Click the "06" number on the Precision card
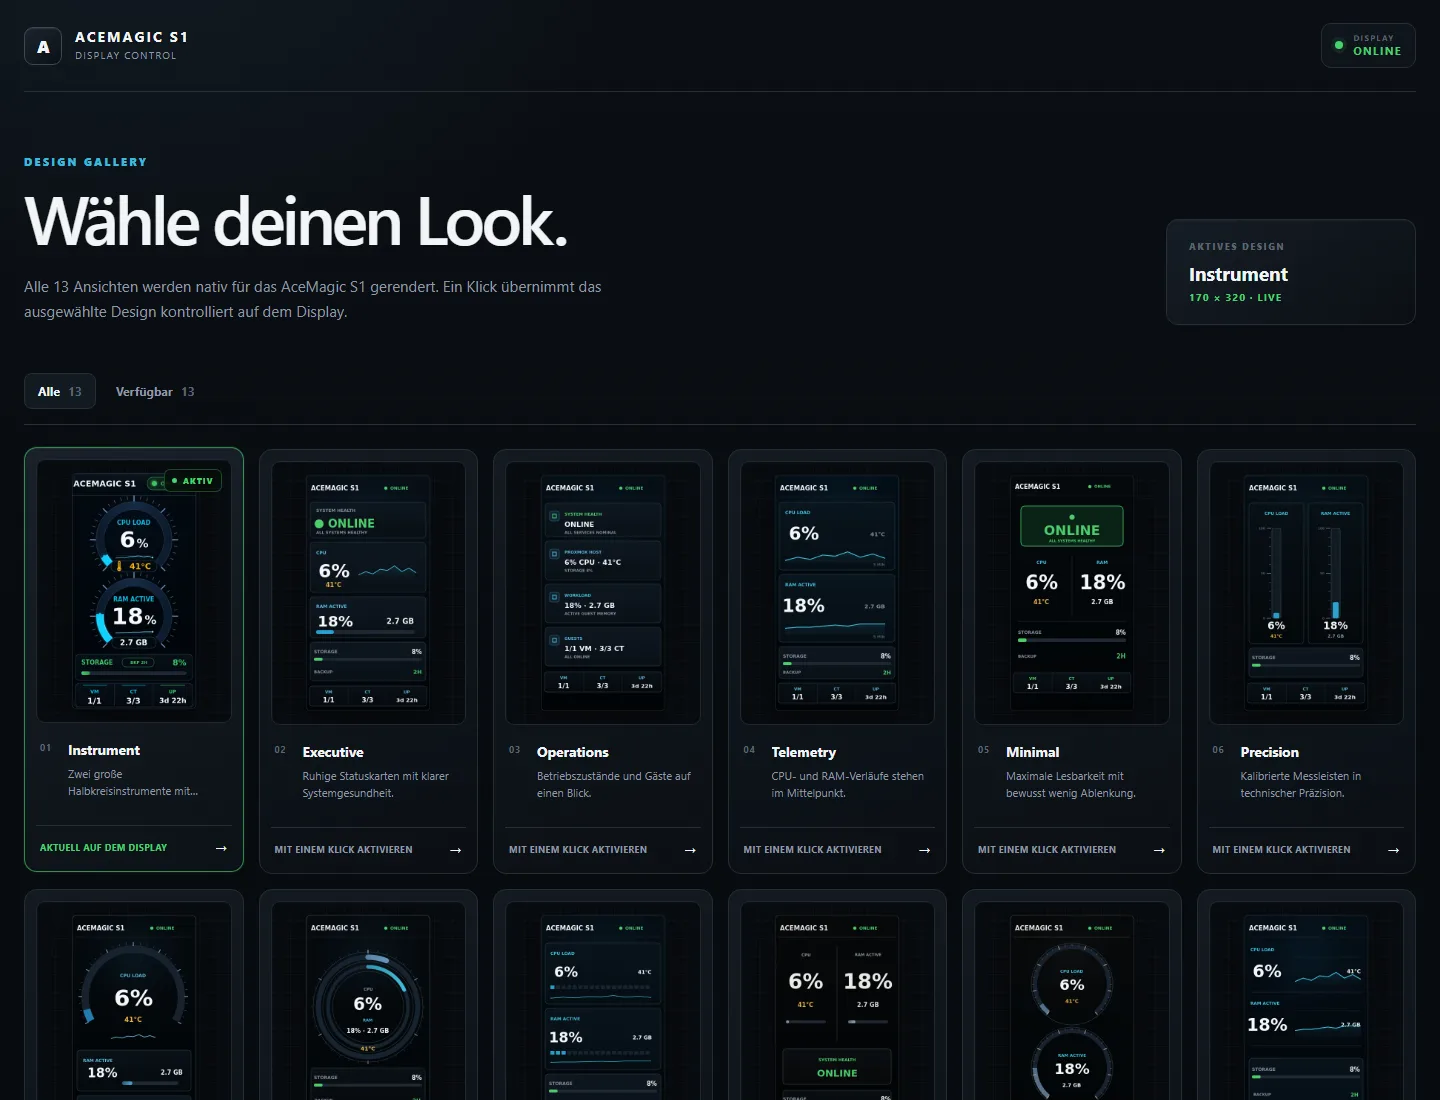This screenshot has height=1100, width=1440. pos(1218,750)
